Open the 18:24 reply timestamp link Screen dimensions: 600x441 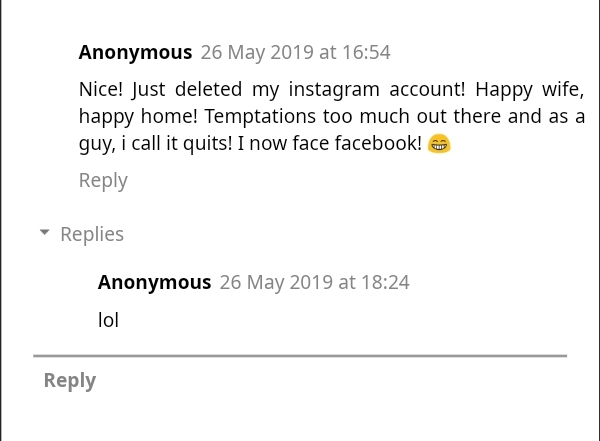pos(314,282)
